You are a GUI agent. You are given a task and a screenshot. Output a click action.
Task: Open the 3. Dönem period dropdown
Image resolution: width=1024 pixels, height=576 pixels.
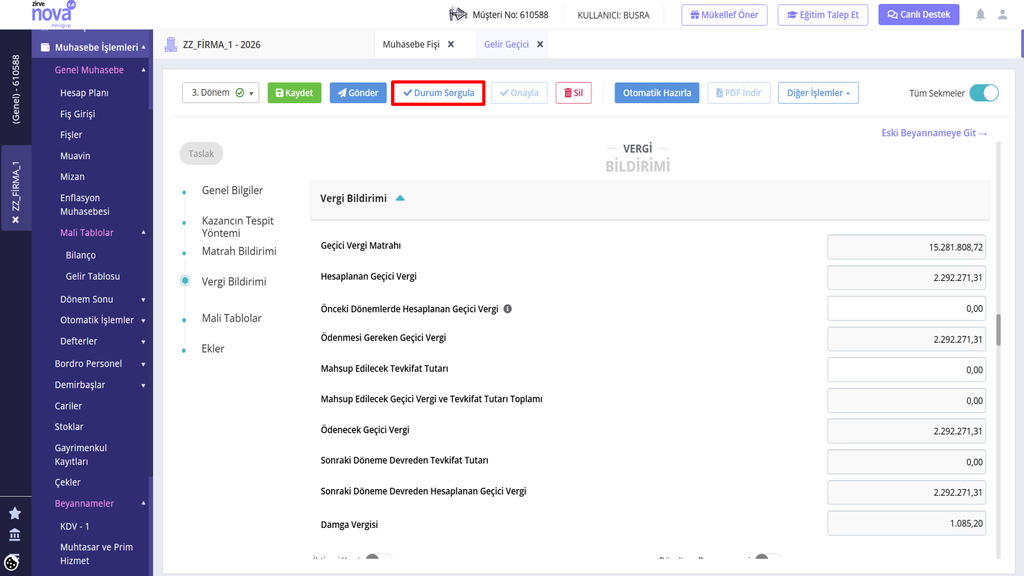[220, 93]
